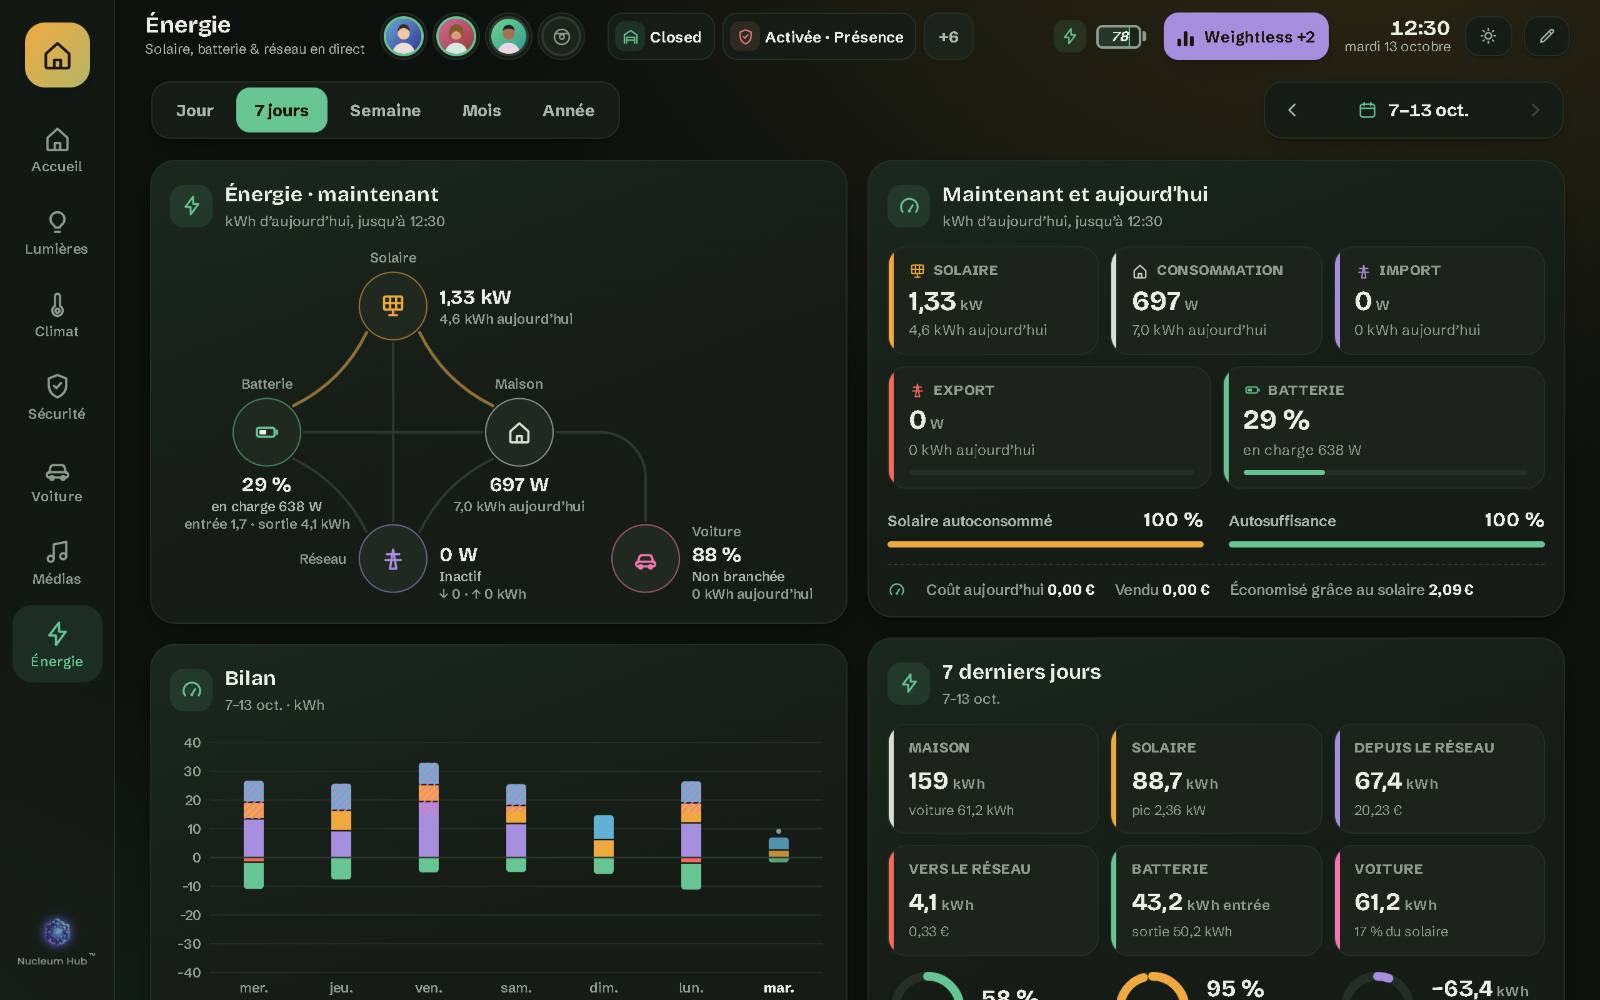The height and width of the screenshot is (1000, 1600).
Task: Toggle the brightness theme button
Action: (x=1488, y=36)
